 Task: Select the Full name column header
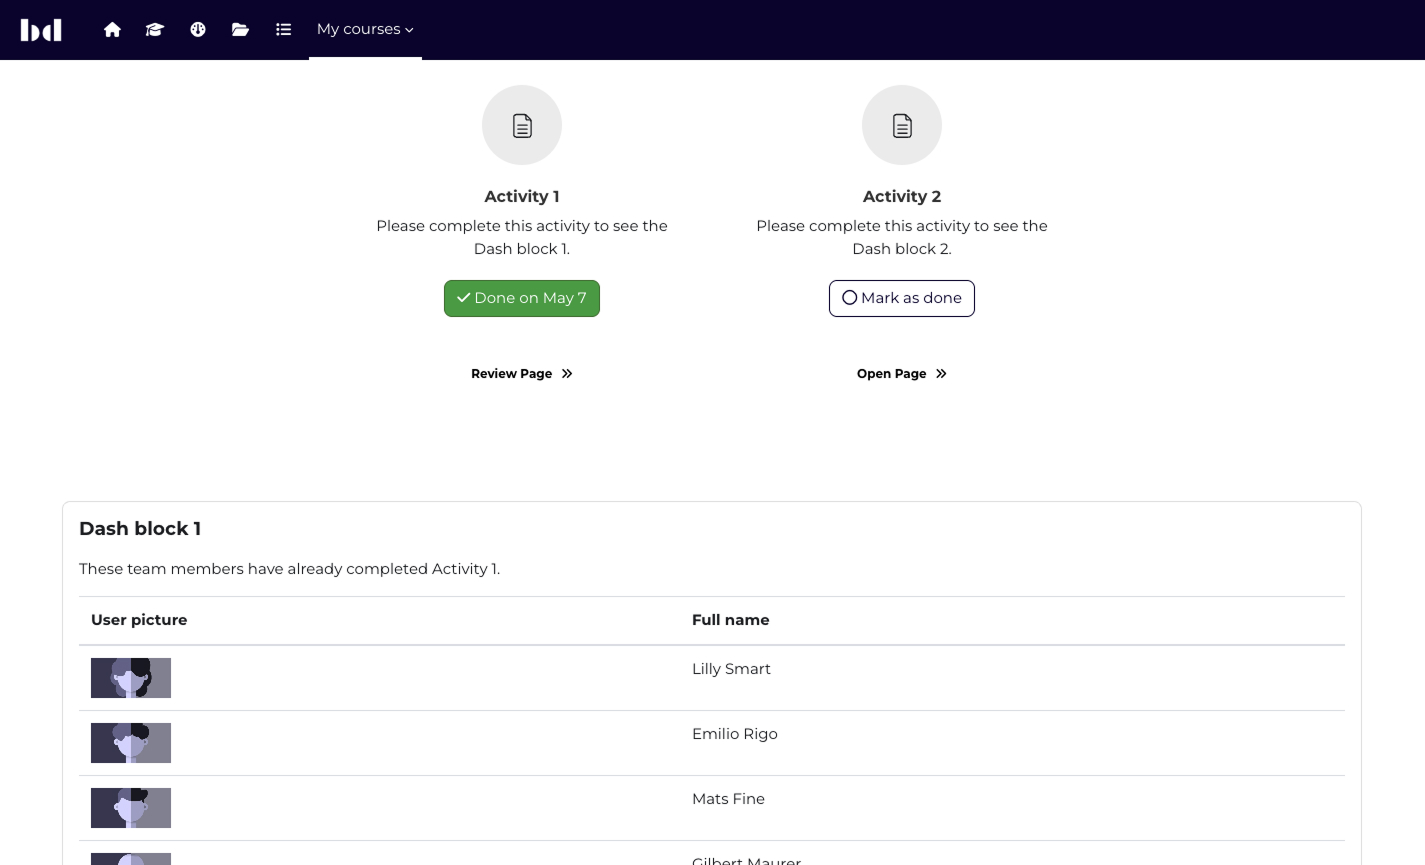pos(730,620)
